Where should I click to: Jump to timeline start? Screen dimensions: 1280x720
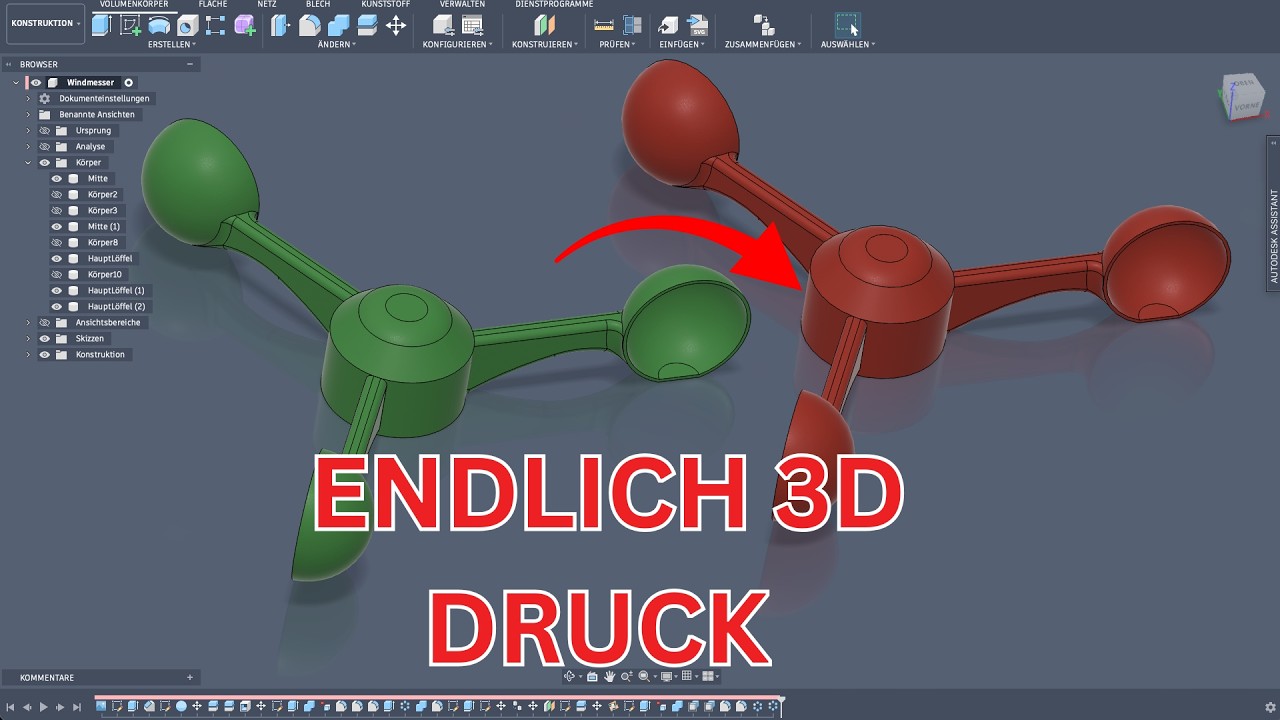click(10, 707)
